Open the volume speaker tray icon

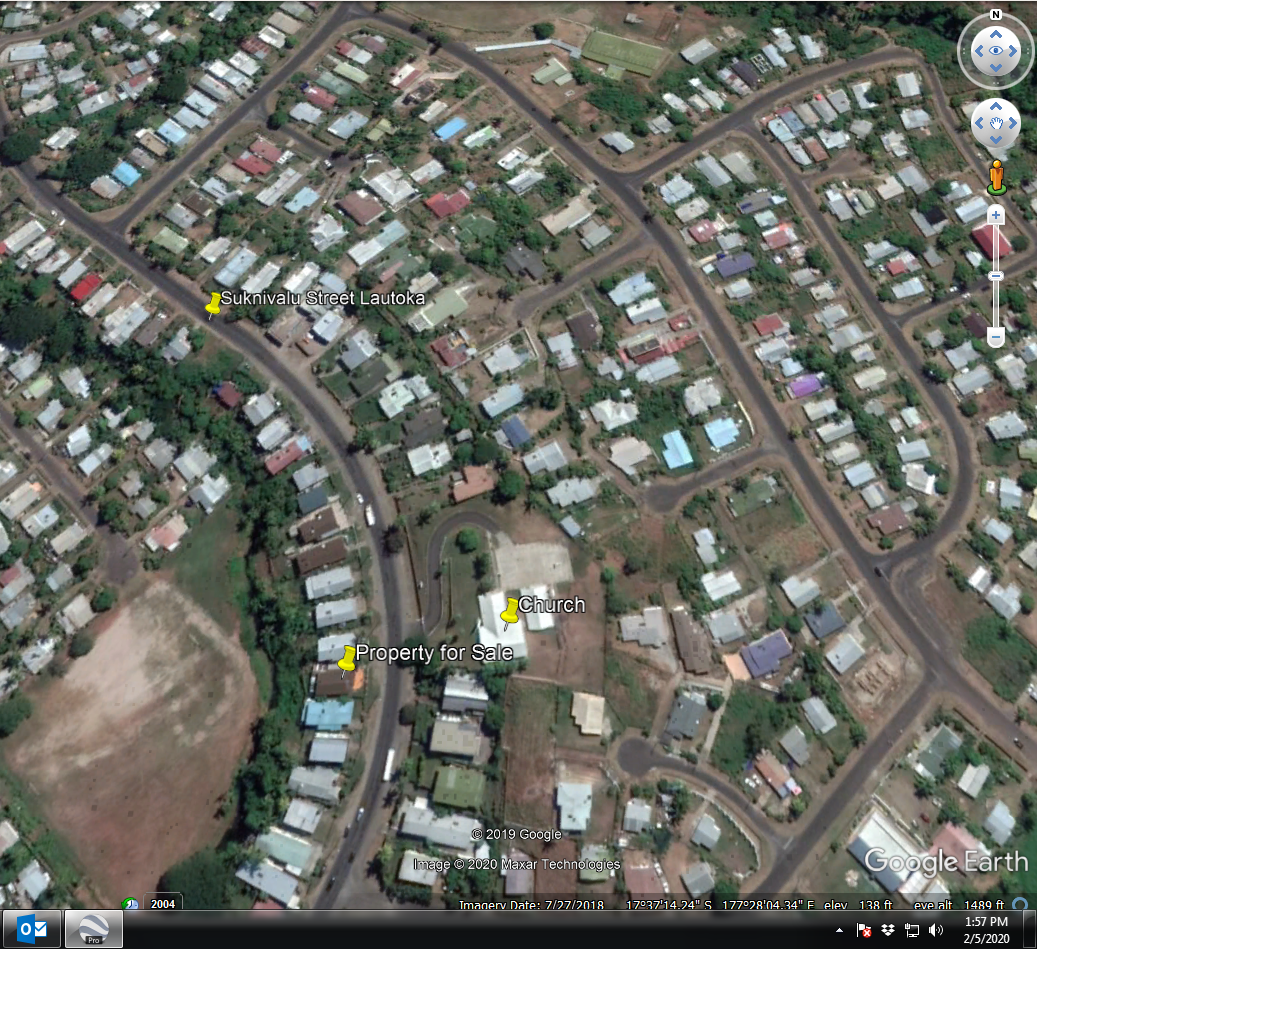tap(935, 930)
